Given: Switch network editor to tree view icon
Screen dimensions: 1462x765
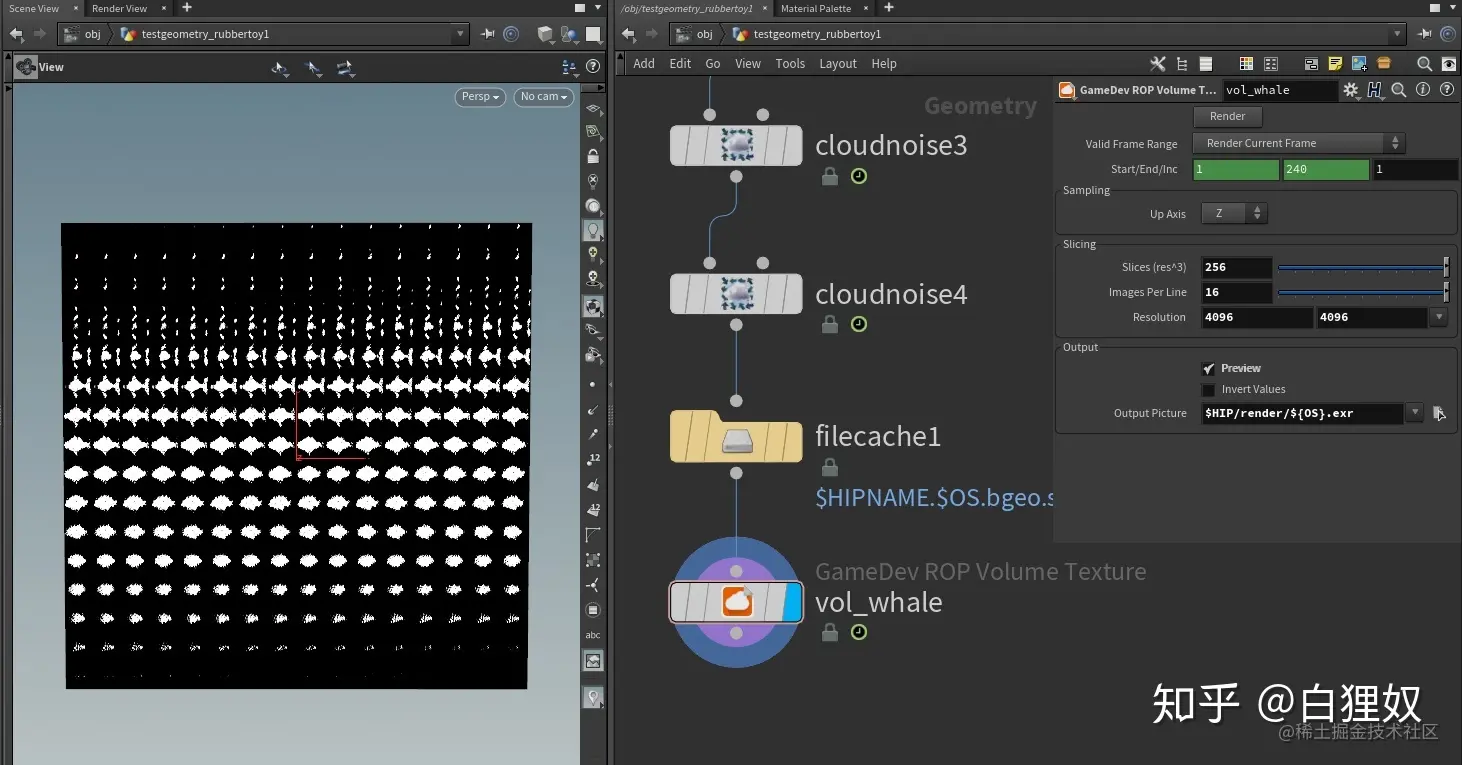Looking at the screenshot, I should point(1182,64).
